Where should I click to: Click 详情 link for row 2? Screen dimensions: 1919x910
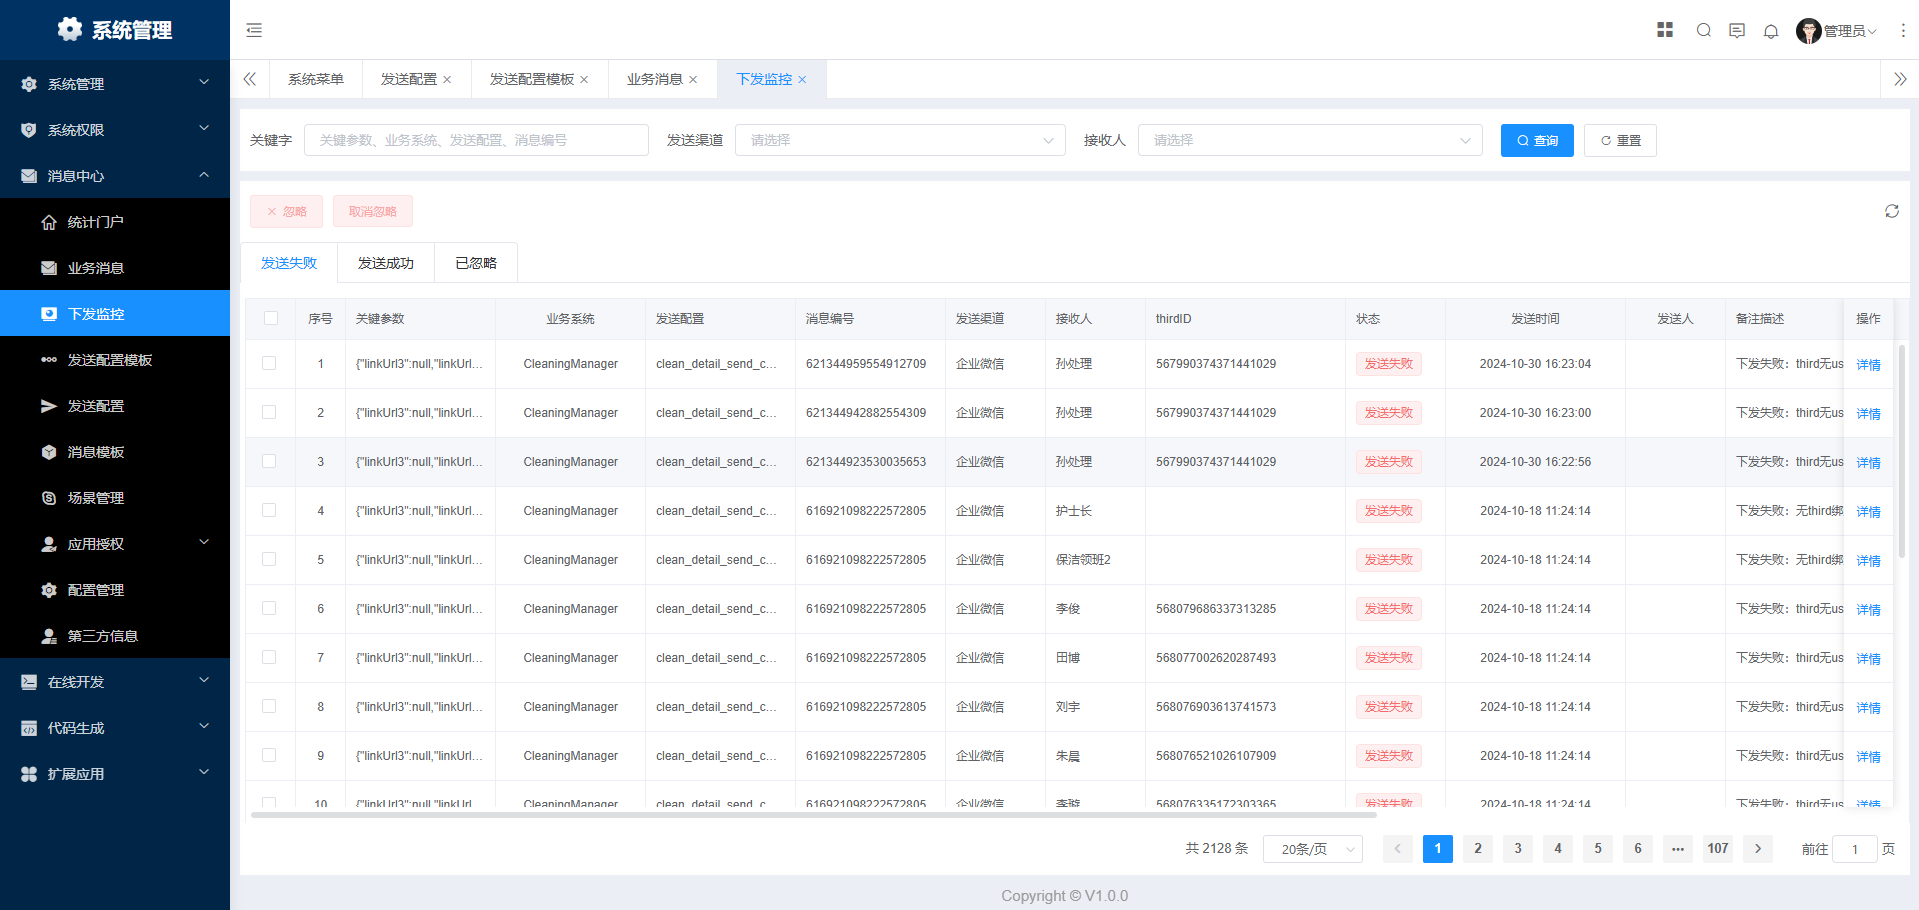1868,414
